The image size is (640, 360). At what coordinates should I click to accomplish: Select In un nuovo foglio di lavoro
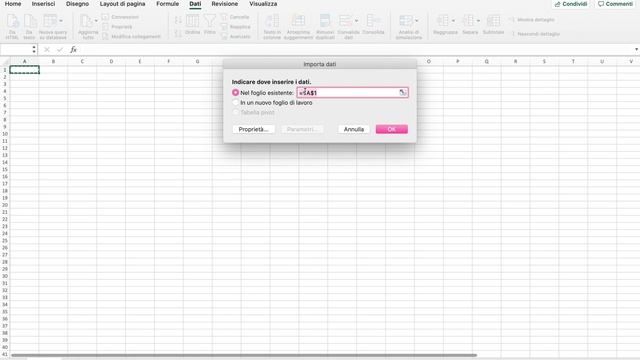click(x=236, y=102)
